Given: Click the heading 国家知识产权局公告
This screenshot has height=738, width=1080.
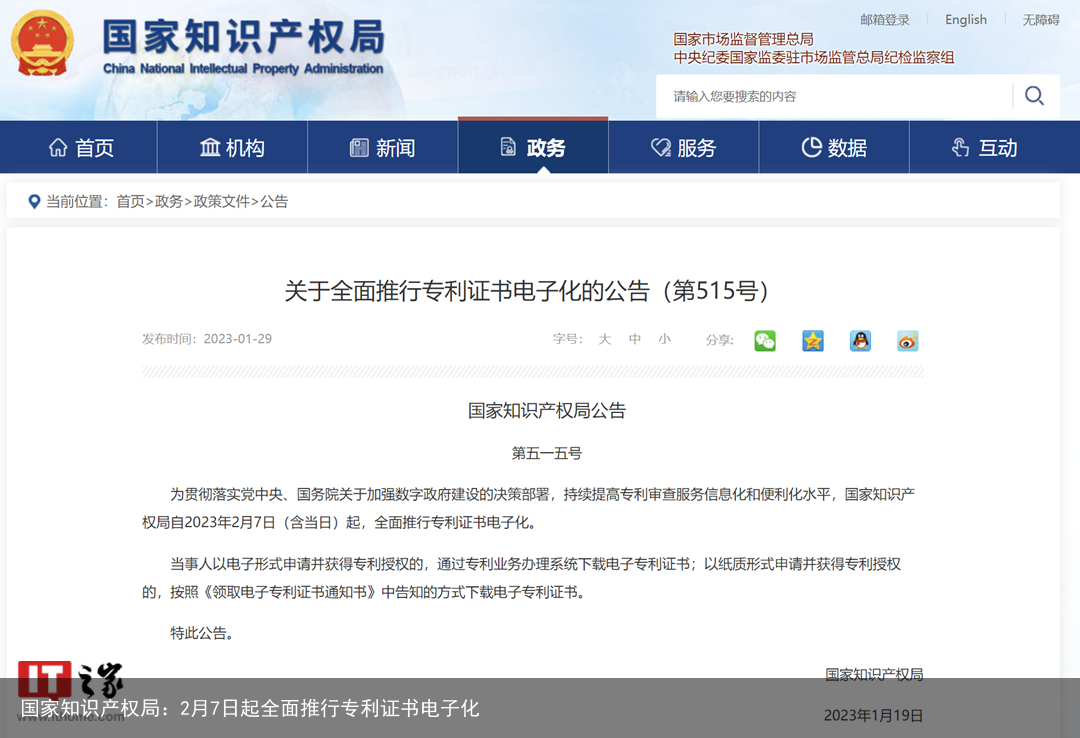Looking at the screenshot, I should pyautogui.click(x=547, y=411).
